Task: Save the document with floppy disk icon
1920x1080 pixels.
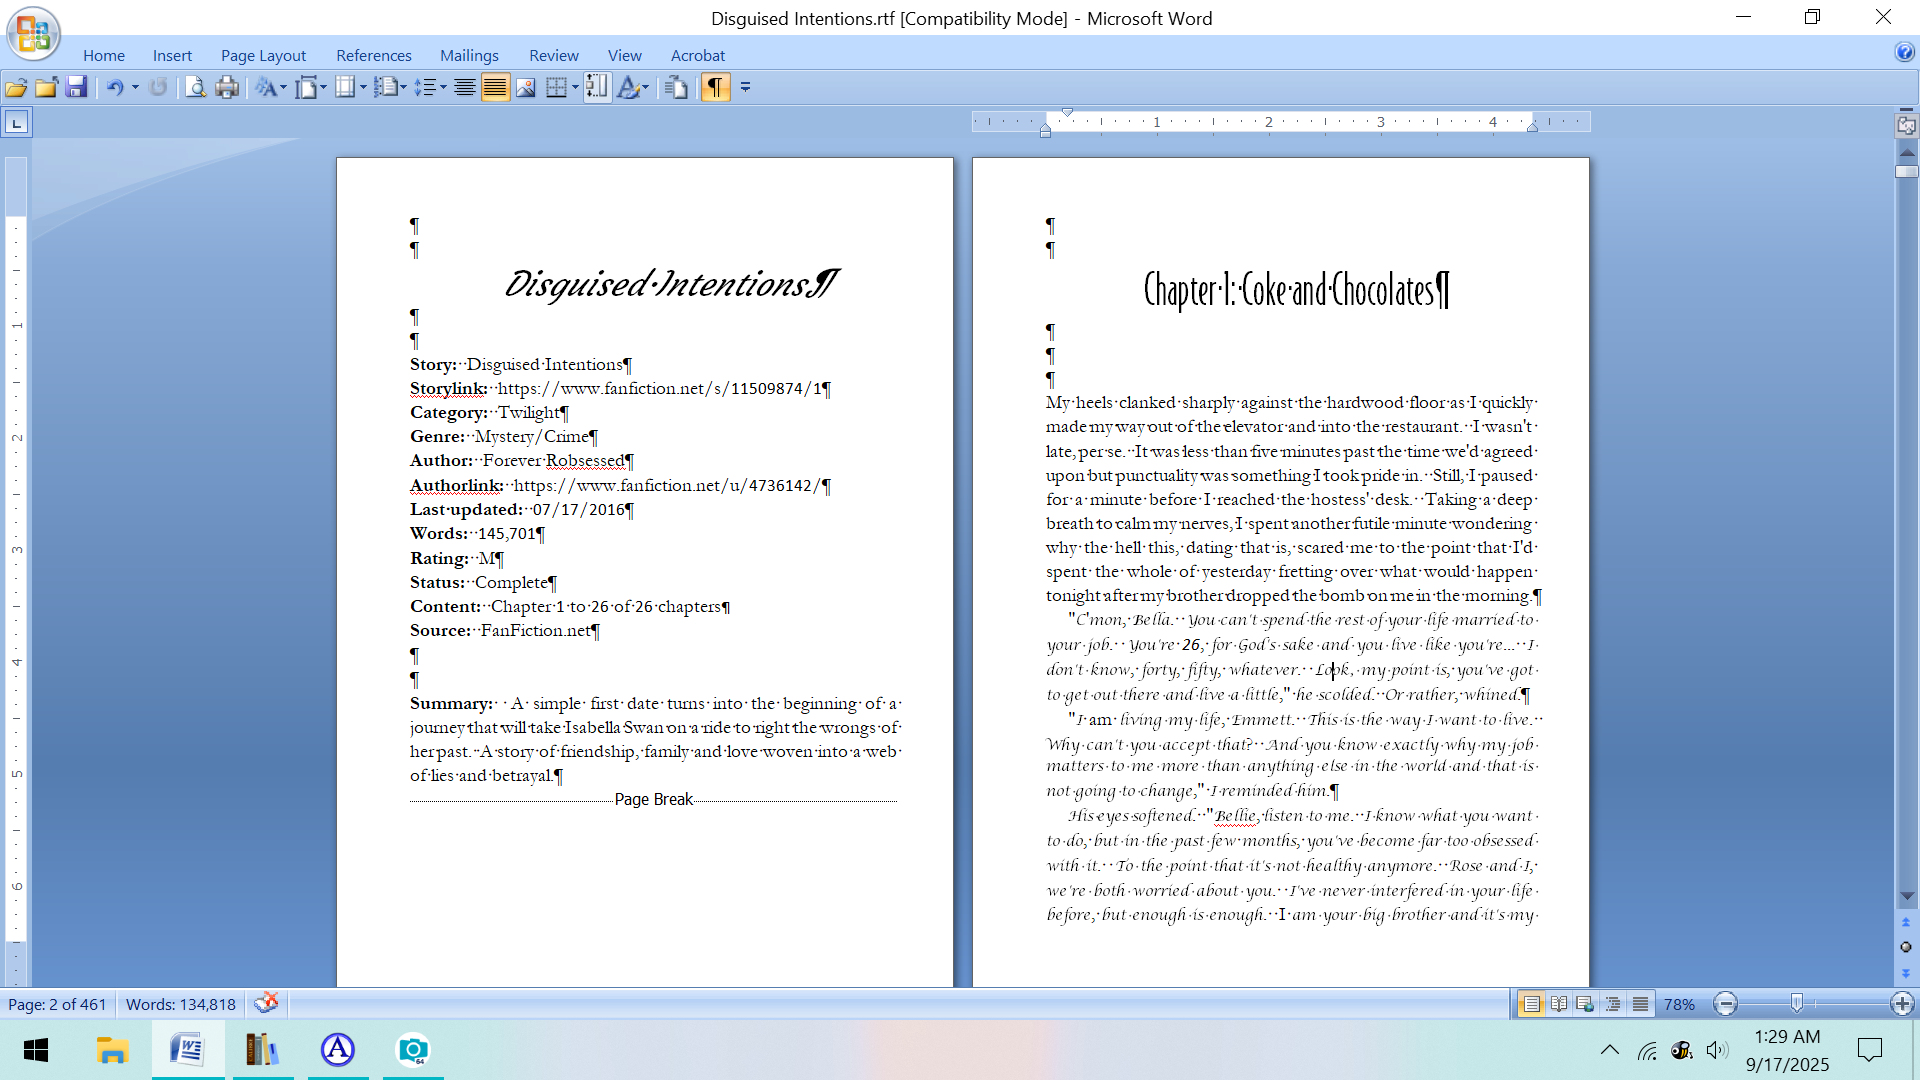Action: (x=76, y=88)
